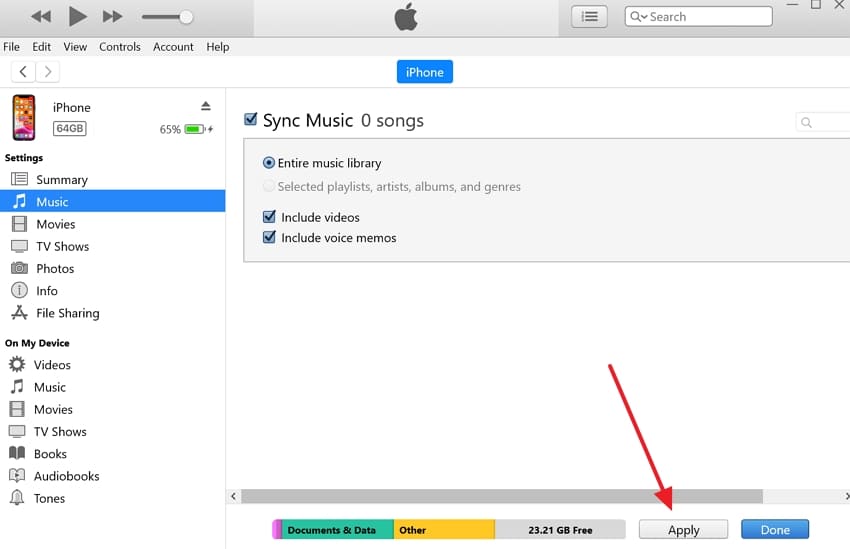Image resolution: width=850 pixels, height=549 pixels.
Task: Click the Videos gear icon
Action: pyautogui.click(x=17, y=364)
